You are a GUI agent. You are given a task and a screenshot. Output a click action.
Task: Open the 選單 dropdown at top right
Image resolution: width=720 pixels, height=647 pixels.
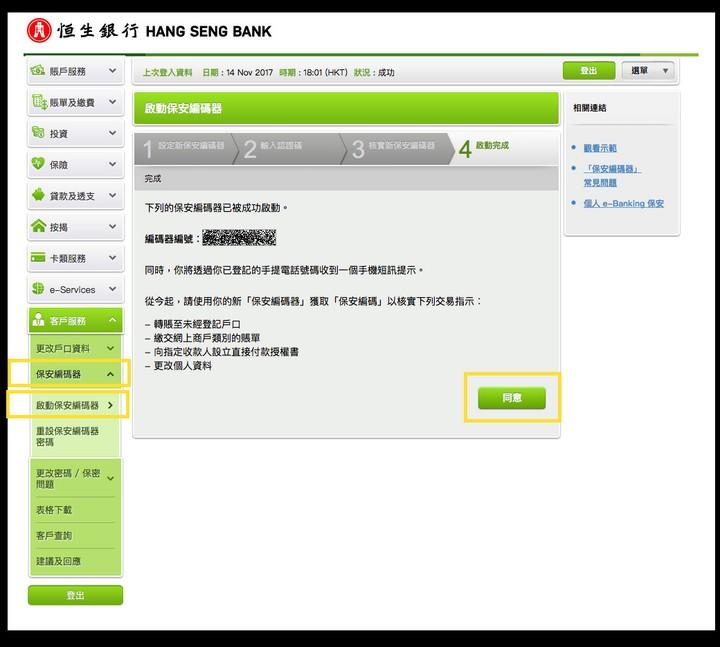click(648, 71)
